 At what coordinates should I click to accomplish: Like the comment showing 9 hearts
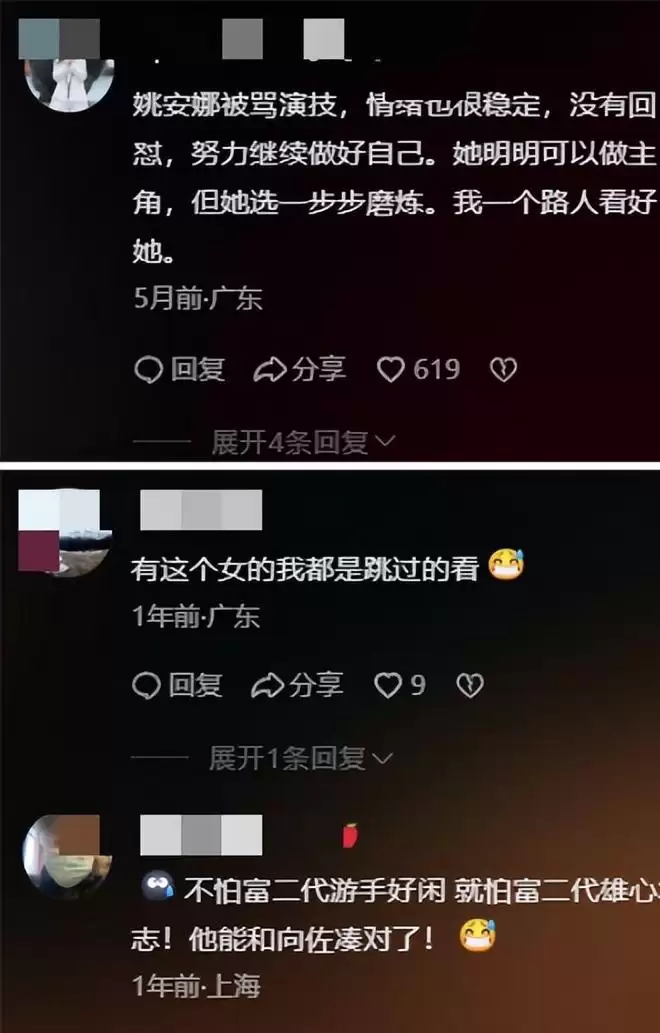[x=387, y=686]
